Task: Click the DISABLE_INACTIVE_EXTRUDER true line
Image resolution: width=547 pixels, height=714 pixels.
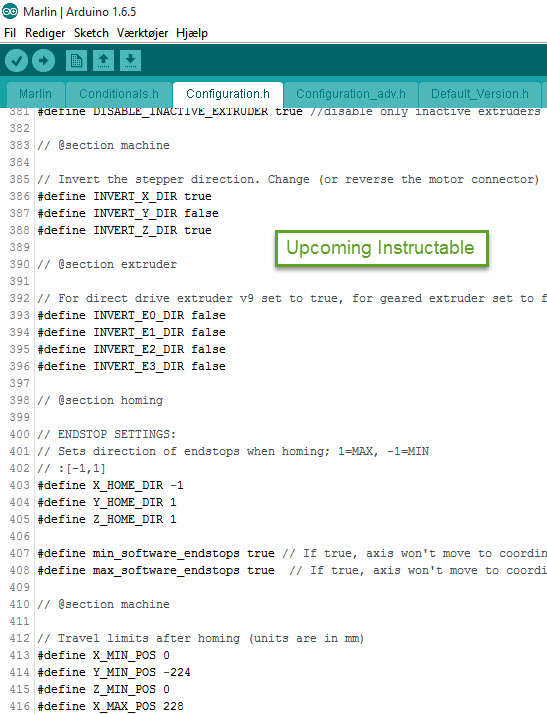Action: point(289,112)
